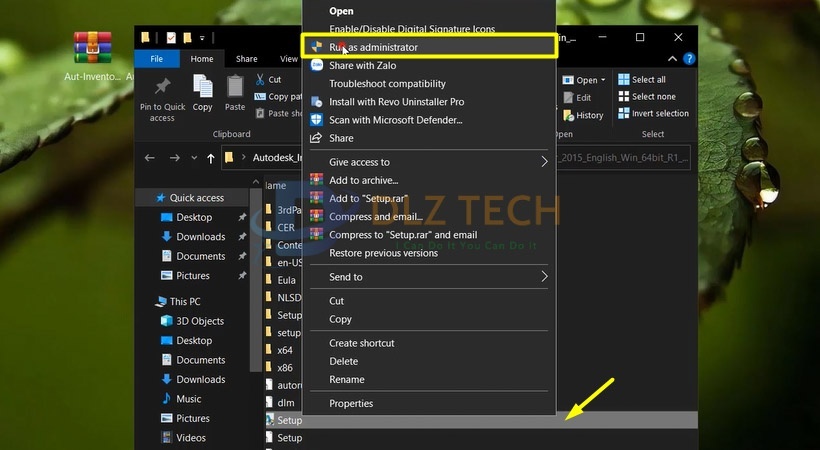Click the Cut scissors icon
The width and height of the screenshot is (820, 450).
260,80
